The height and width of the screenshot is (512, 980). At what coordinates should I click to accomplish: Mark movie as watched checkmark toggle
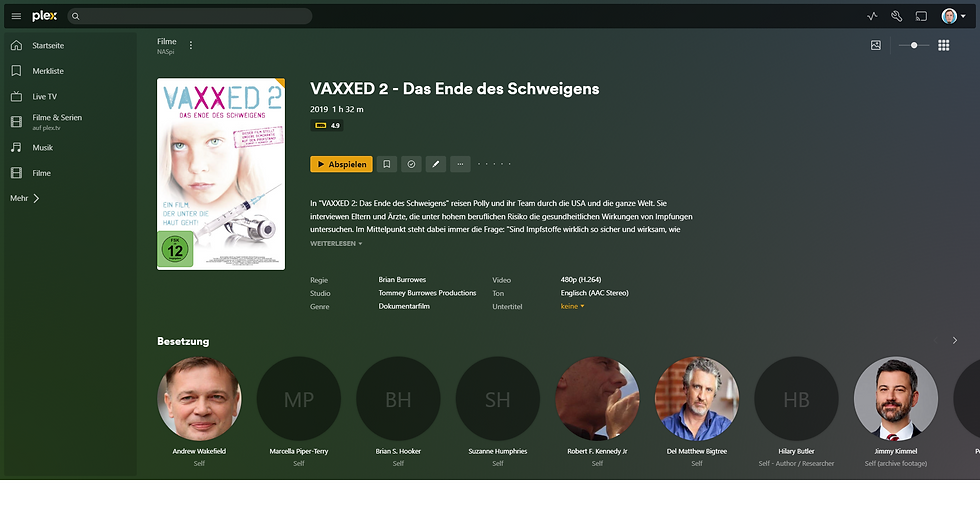tap(411, 164)
